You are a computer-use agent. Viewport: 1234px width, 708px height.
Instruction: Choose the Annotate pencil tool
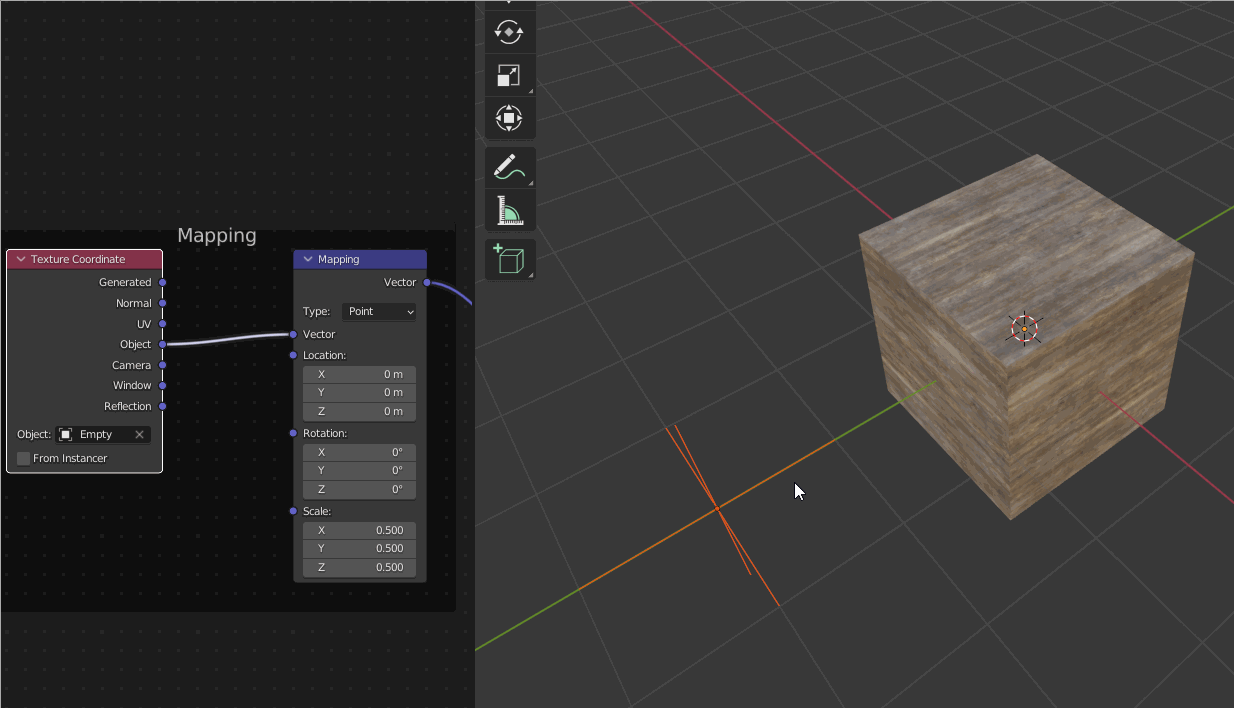pyautogui.click(x=509, y=167)
